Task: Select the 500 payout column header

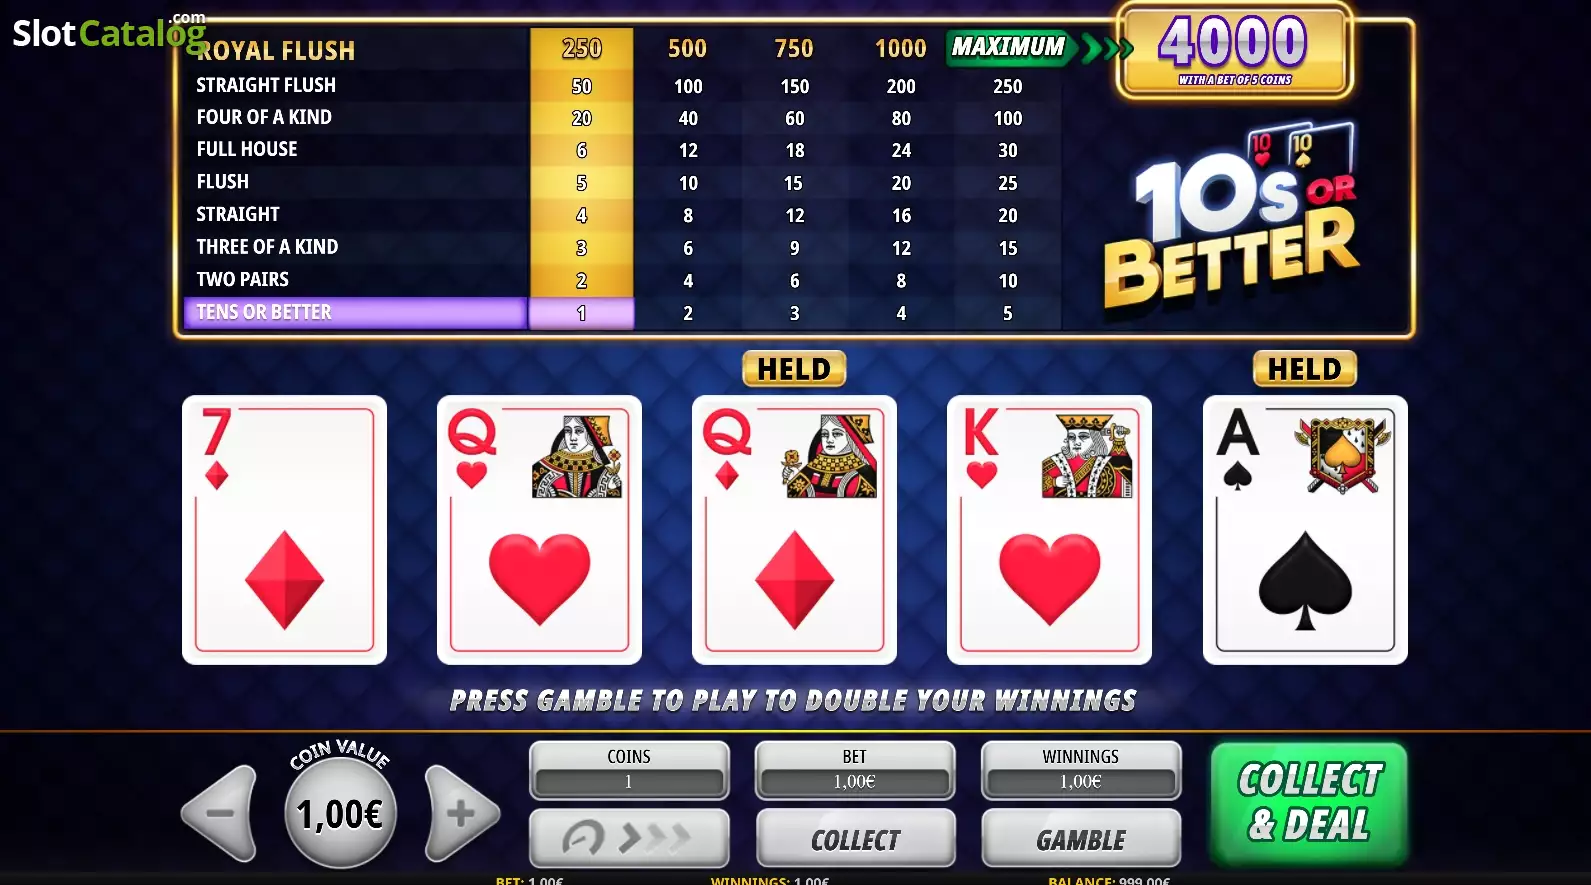Action: (688, 48)
